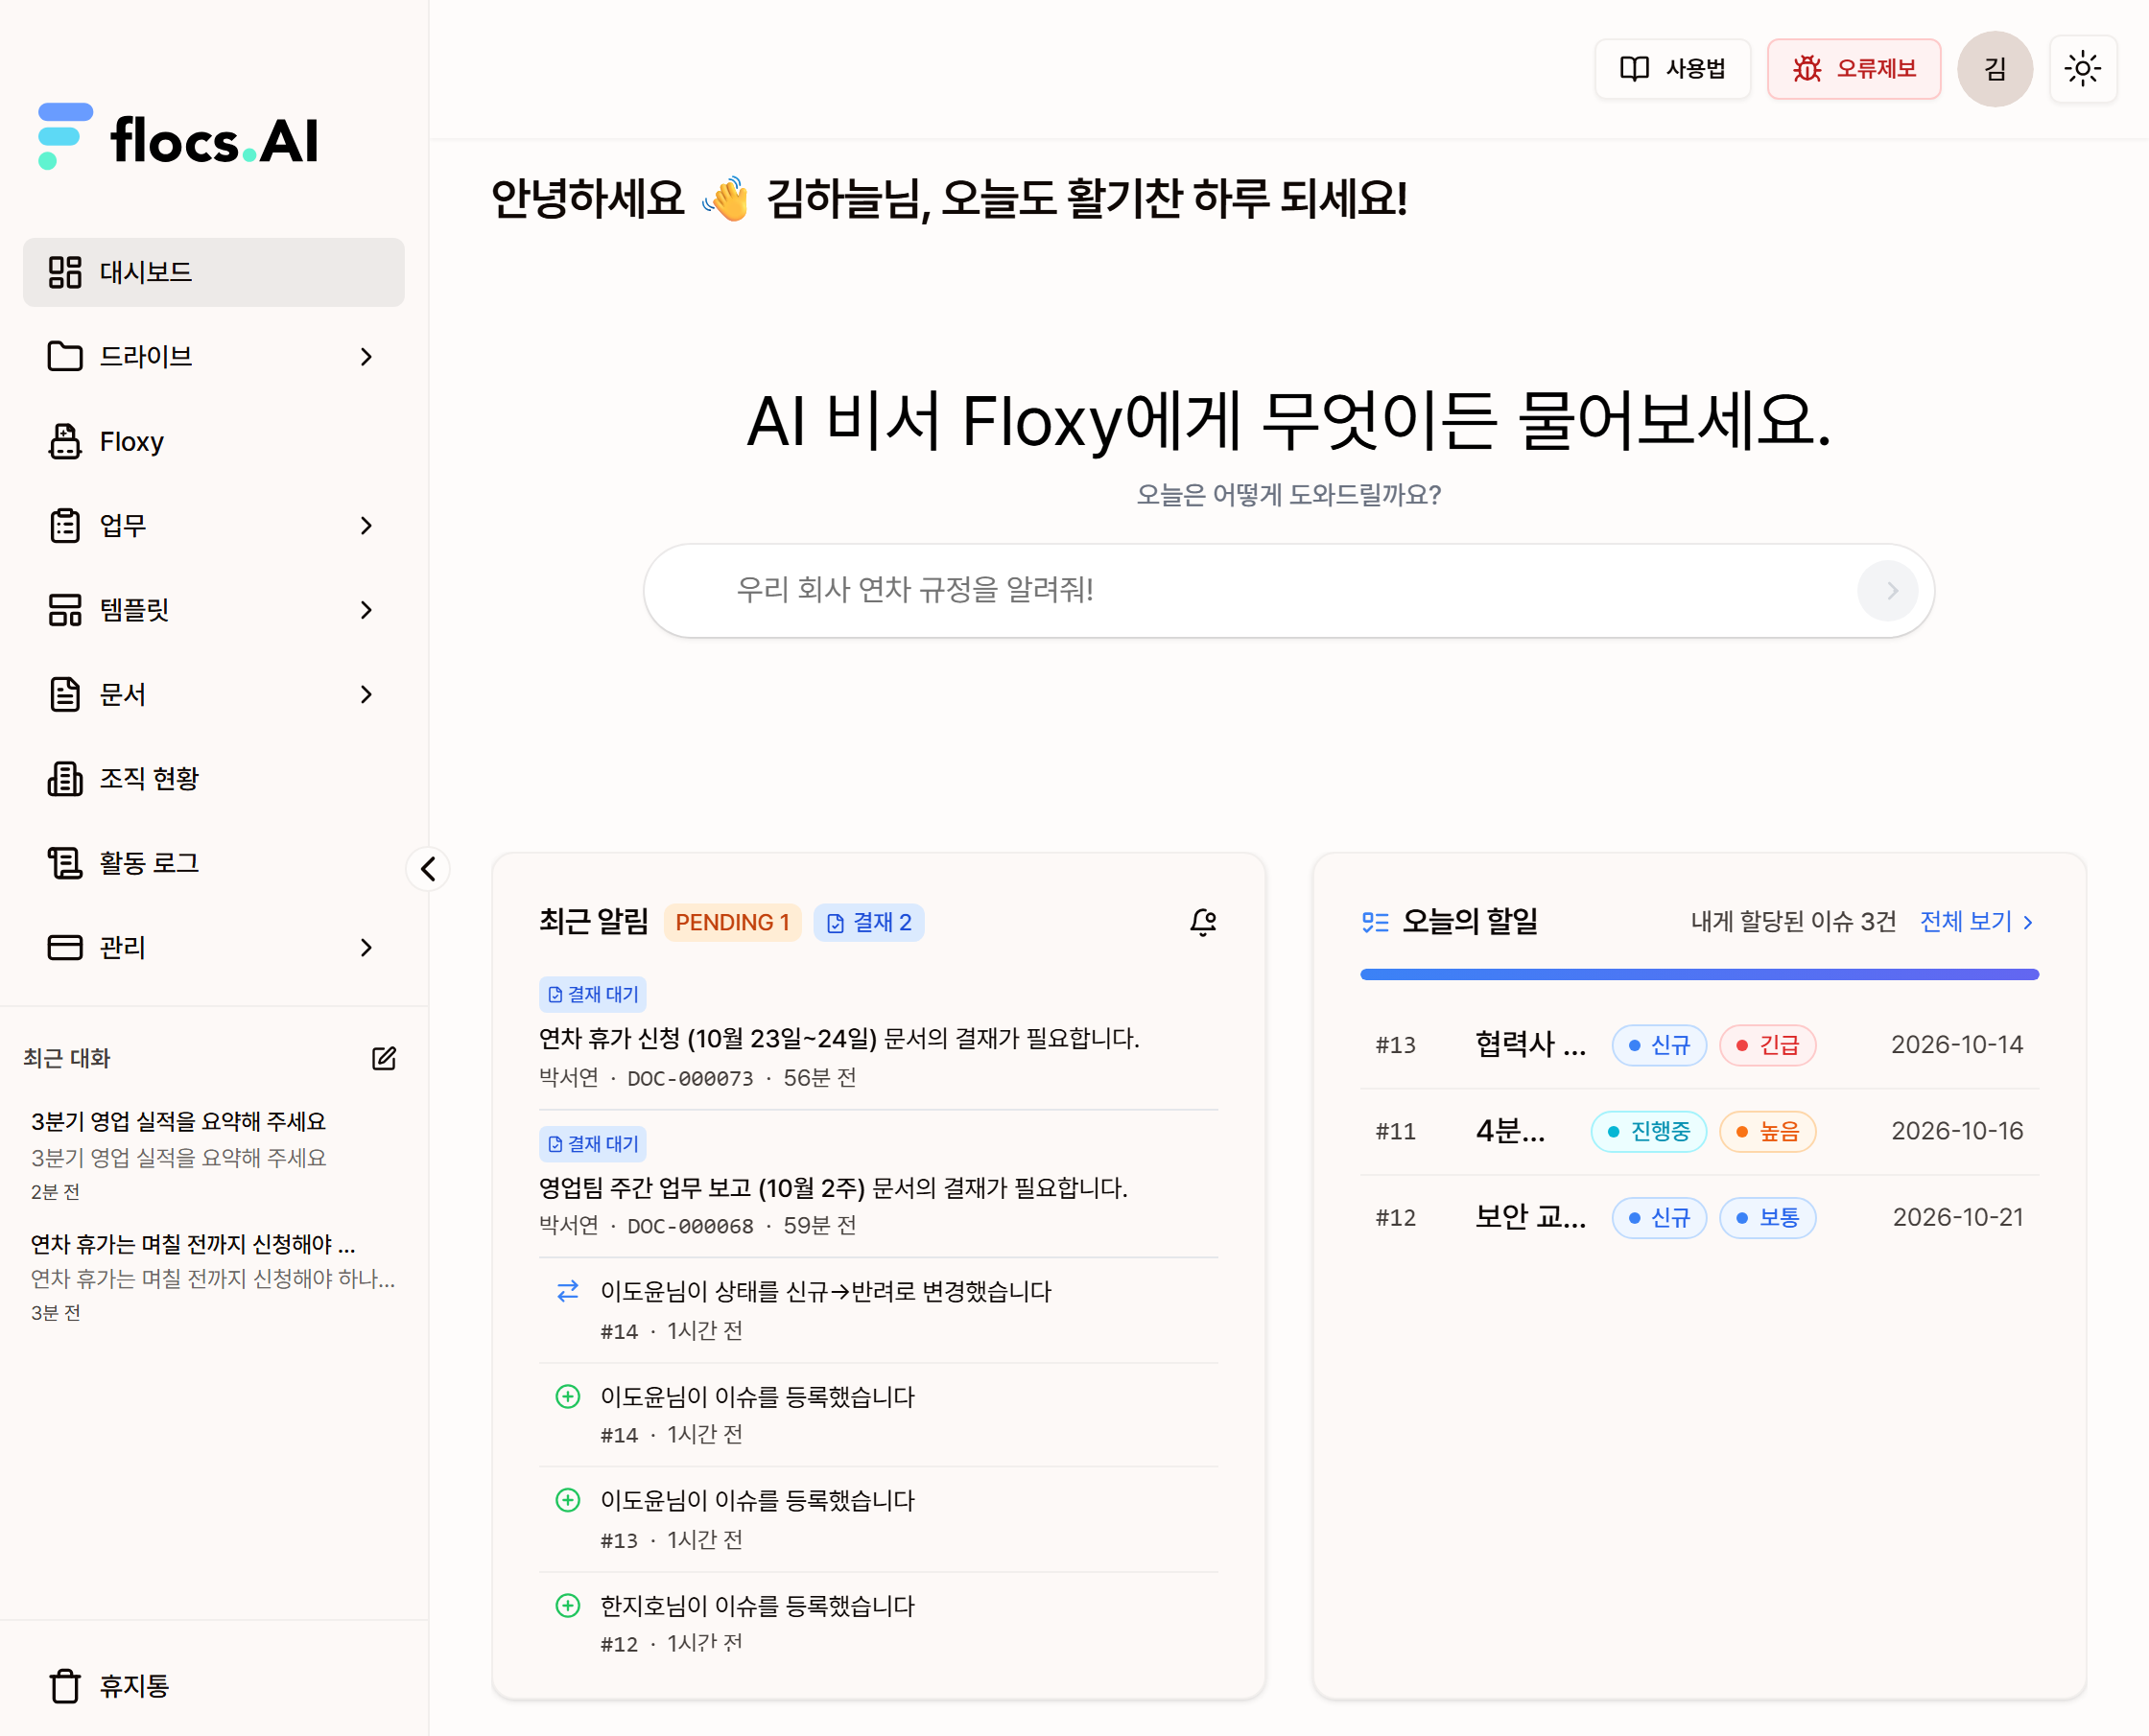Click 긴급 priority tag on #13
Screen dimensions: 2149x1736
[1767, 1045]
